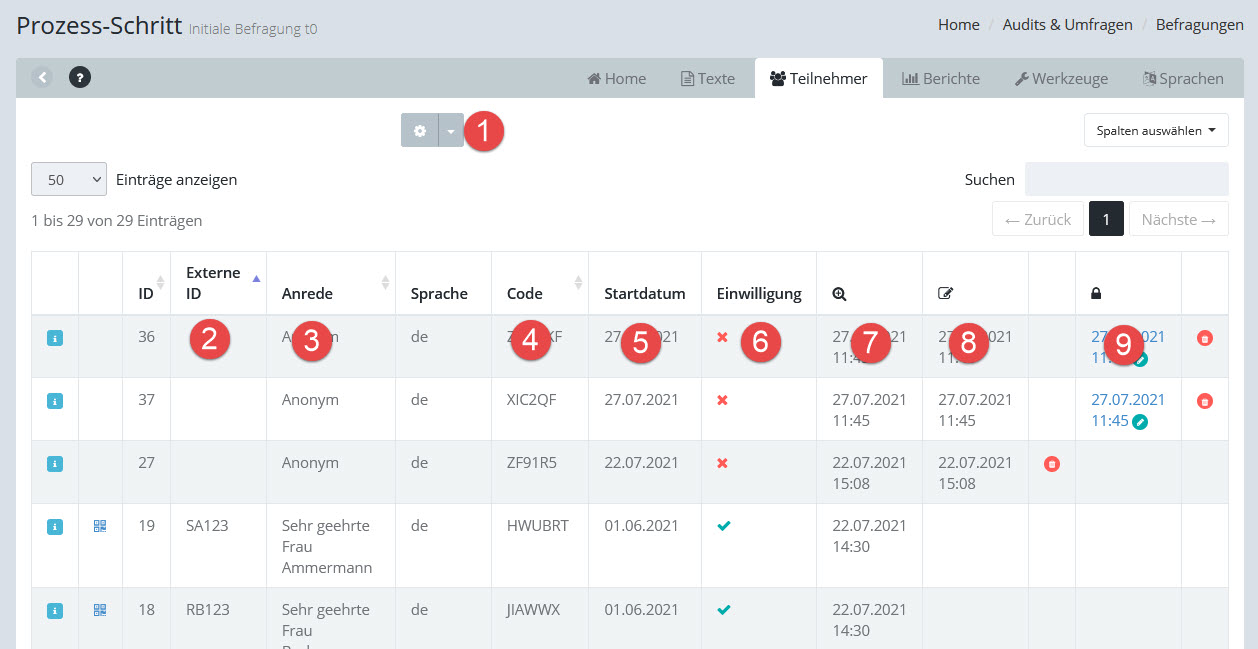Open the help question mark icon
Image resolution: width=1258 pixels, height=649 pixels.
click(x=80, y=77)
